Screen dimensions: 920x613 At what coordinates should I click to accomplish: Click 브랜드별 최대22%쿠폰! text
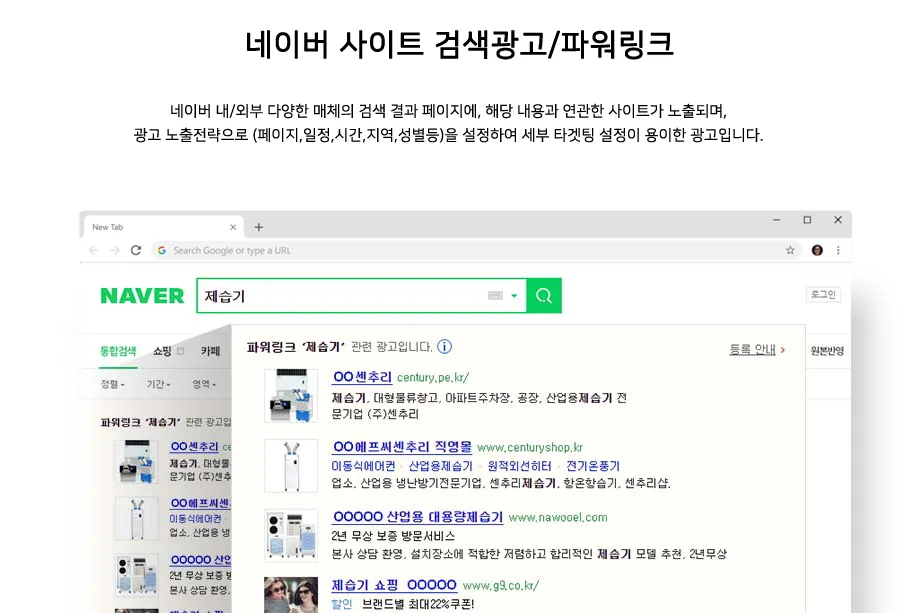418,604
